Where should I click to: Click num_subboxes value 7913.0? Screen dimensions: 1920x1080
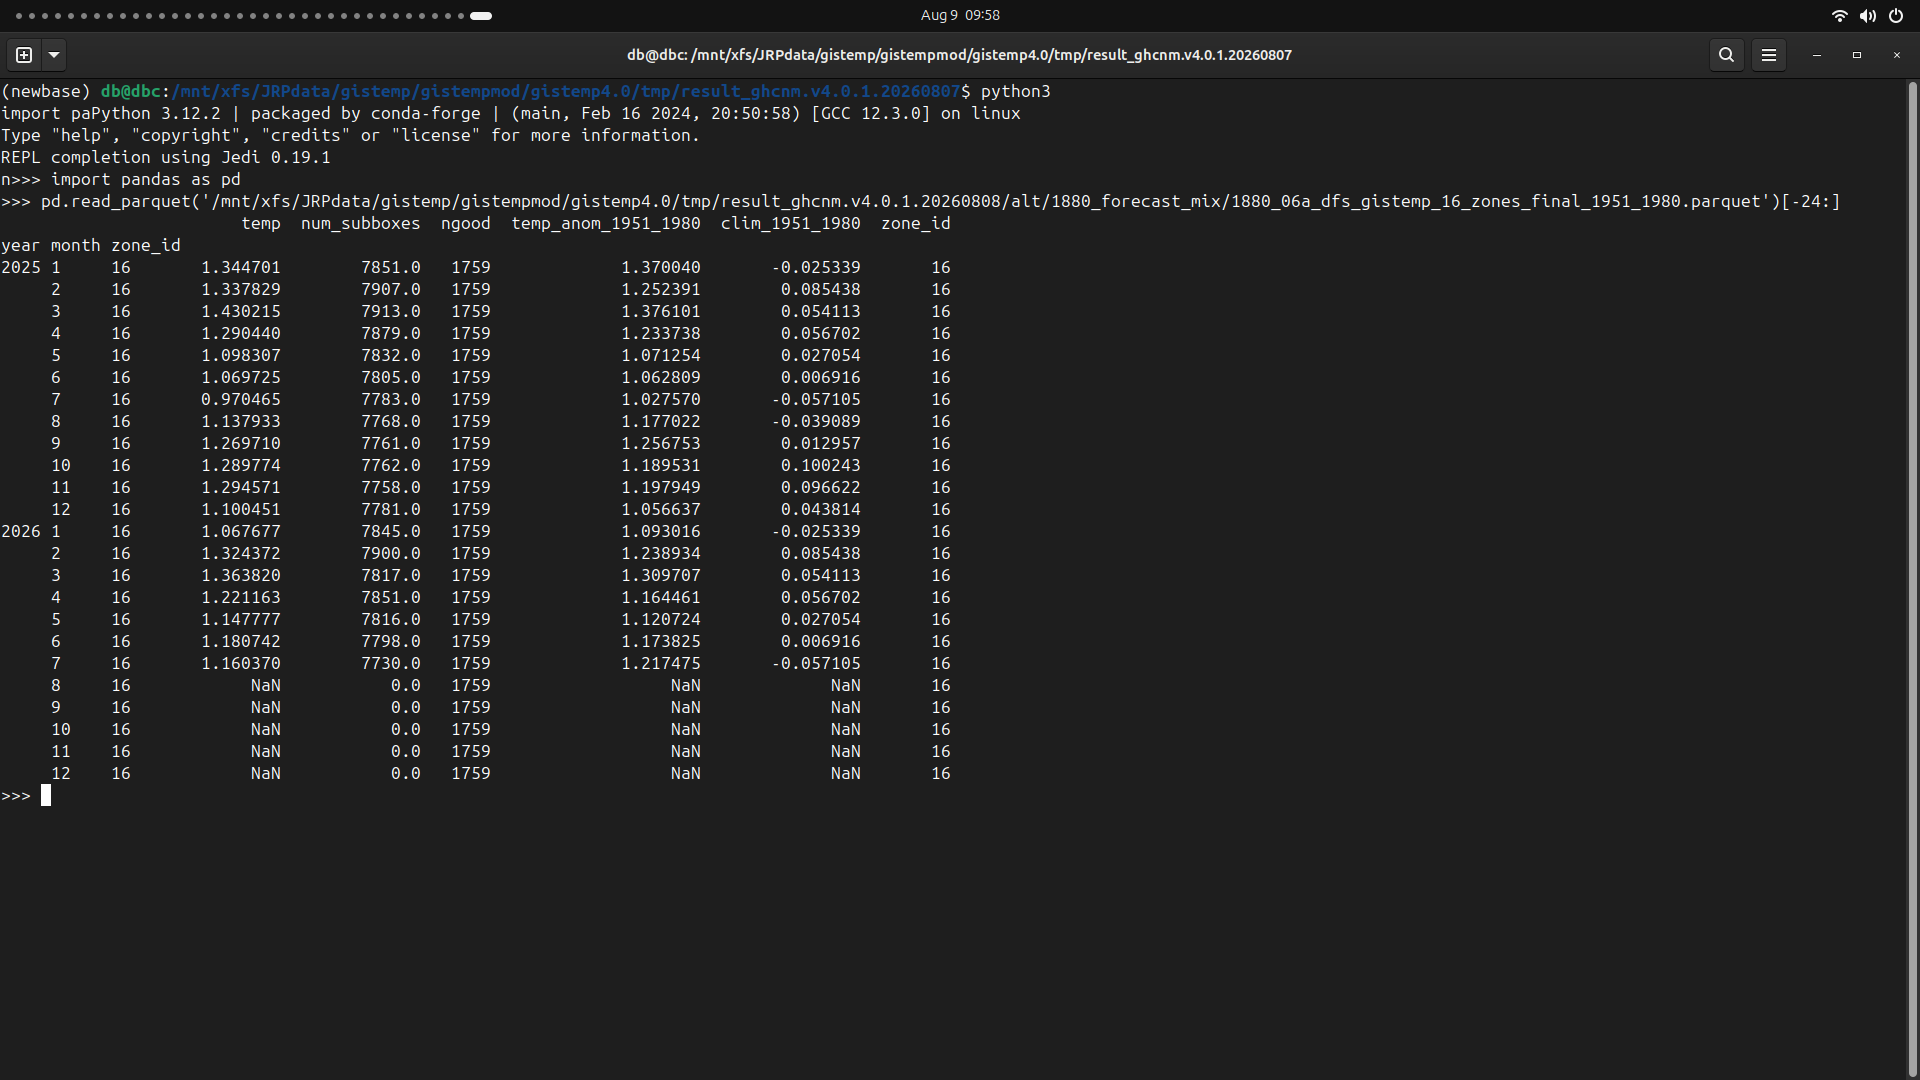[x=391, y=311]
